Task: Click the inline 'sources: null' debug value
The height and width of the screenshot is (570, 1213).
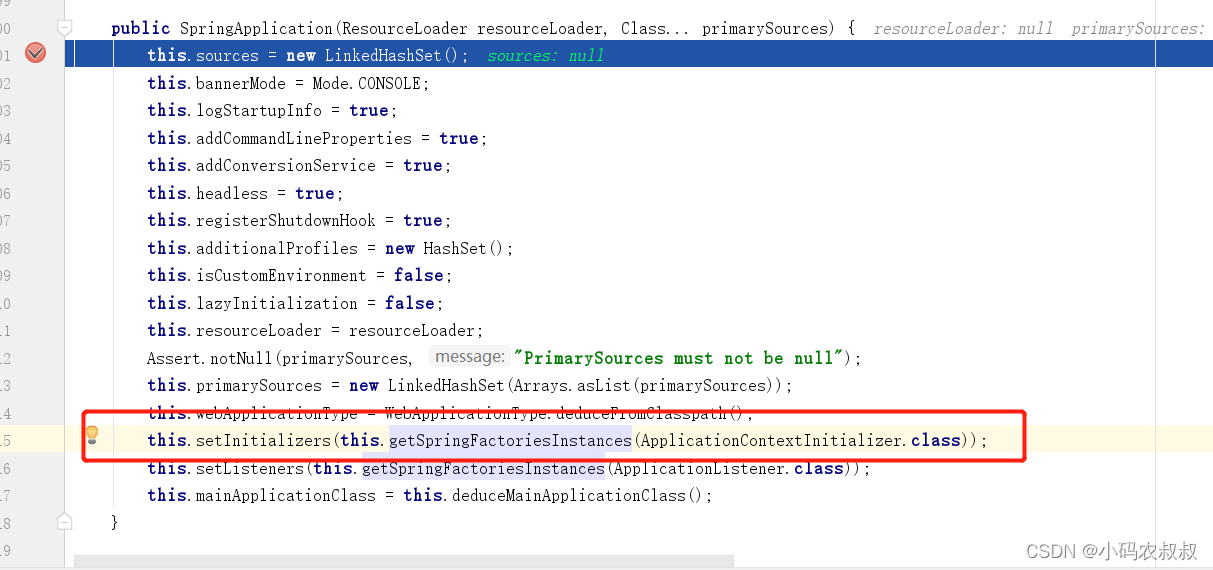Action: (x=545, y=56)
